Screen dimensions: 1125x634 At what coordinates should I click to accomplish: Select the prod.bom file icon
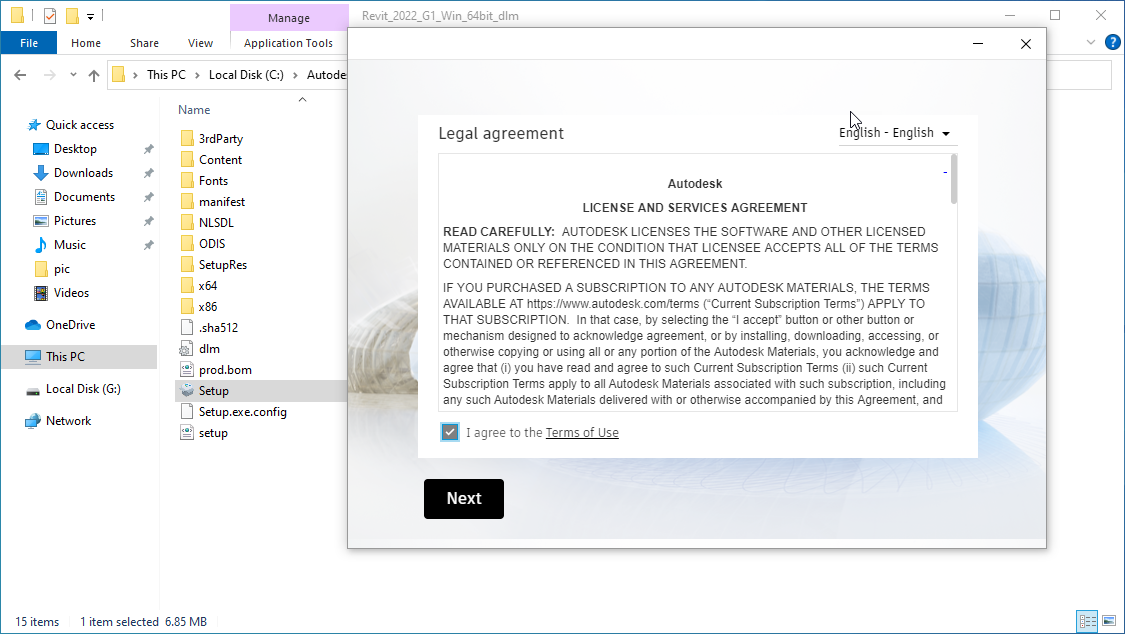[187, 369]
